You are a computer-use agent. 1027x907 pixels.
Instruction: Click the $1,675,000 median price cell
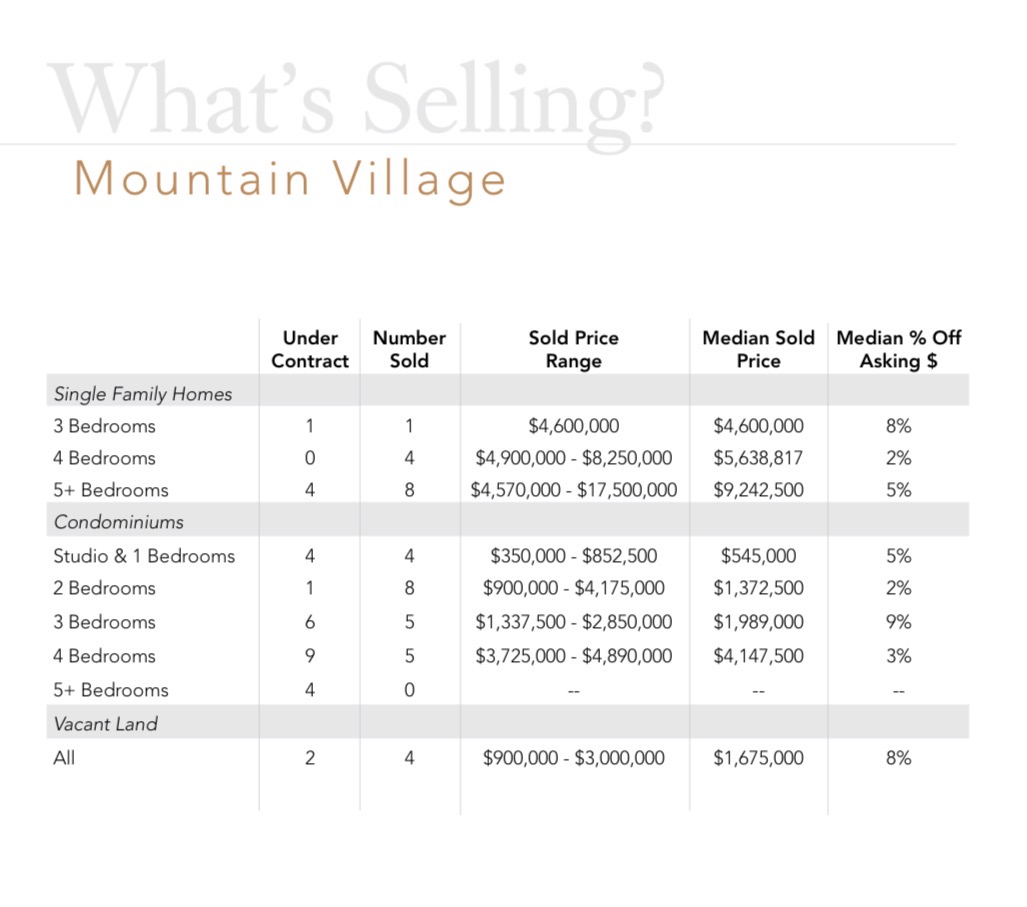pyautogui.click(x=758, y=758)
